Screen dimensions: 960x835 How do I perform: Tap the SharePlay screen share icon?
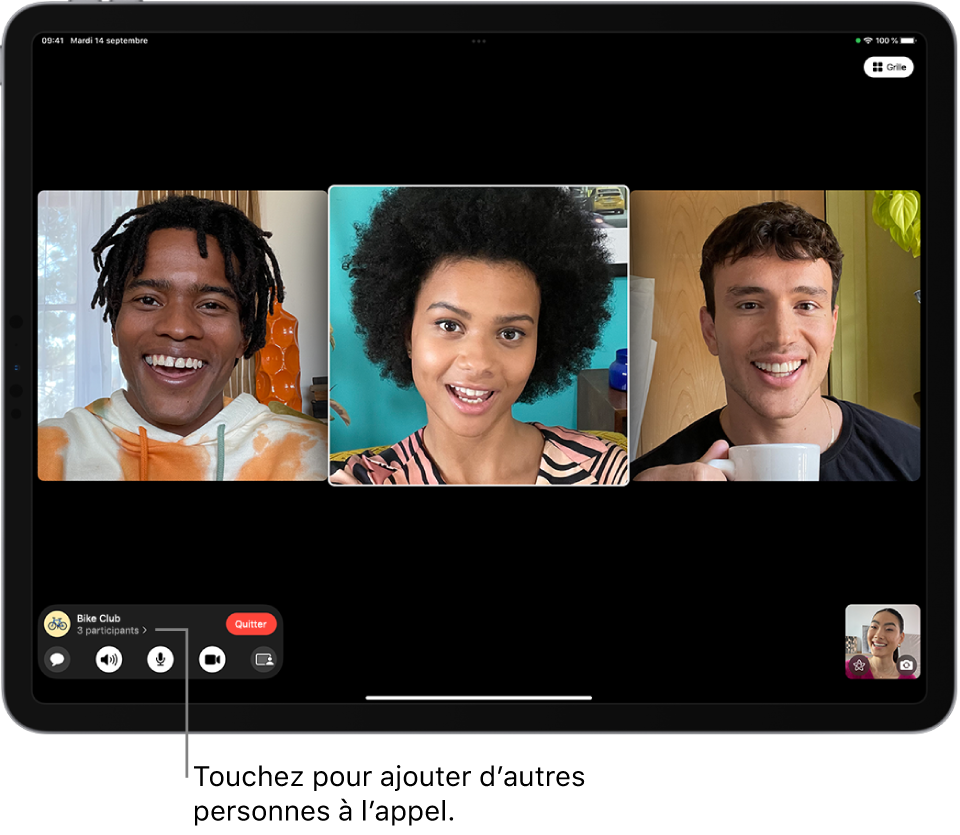pos(264,660)
